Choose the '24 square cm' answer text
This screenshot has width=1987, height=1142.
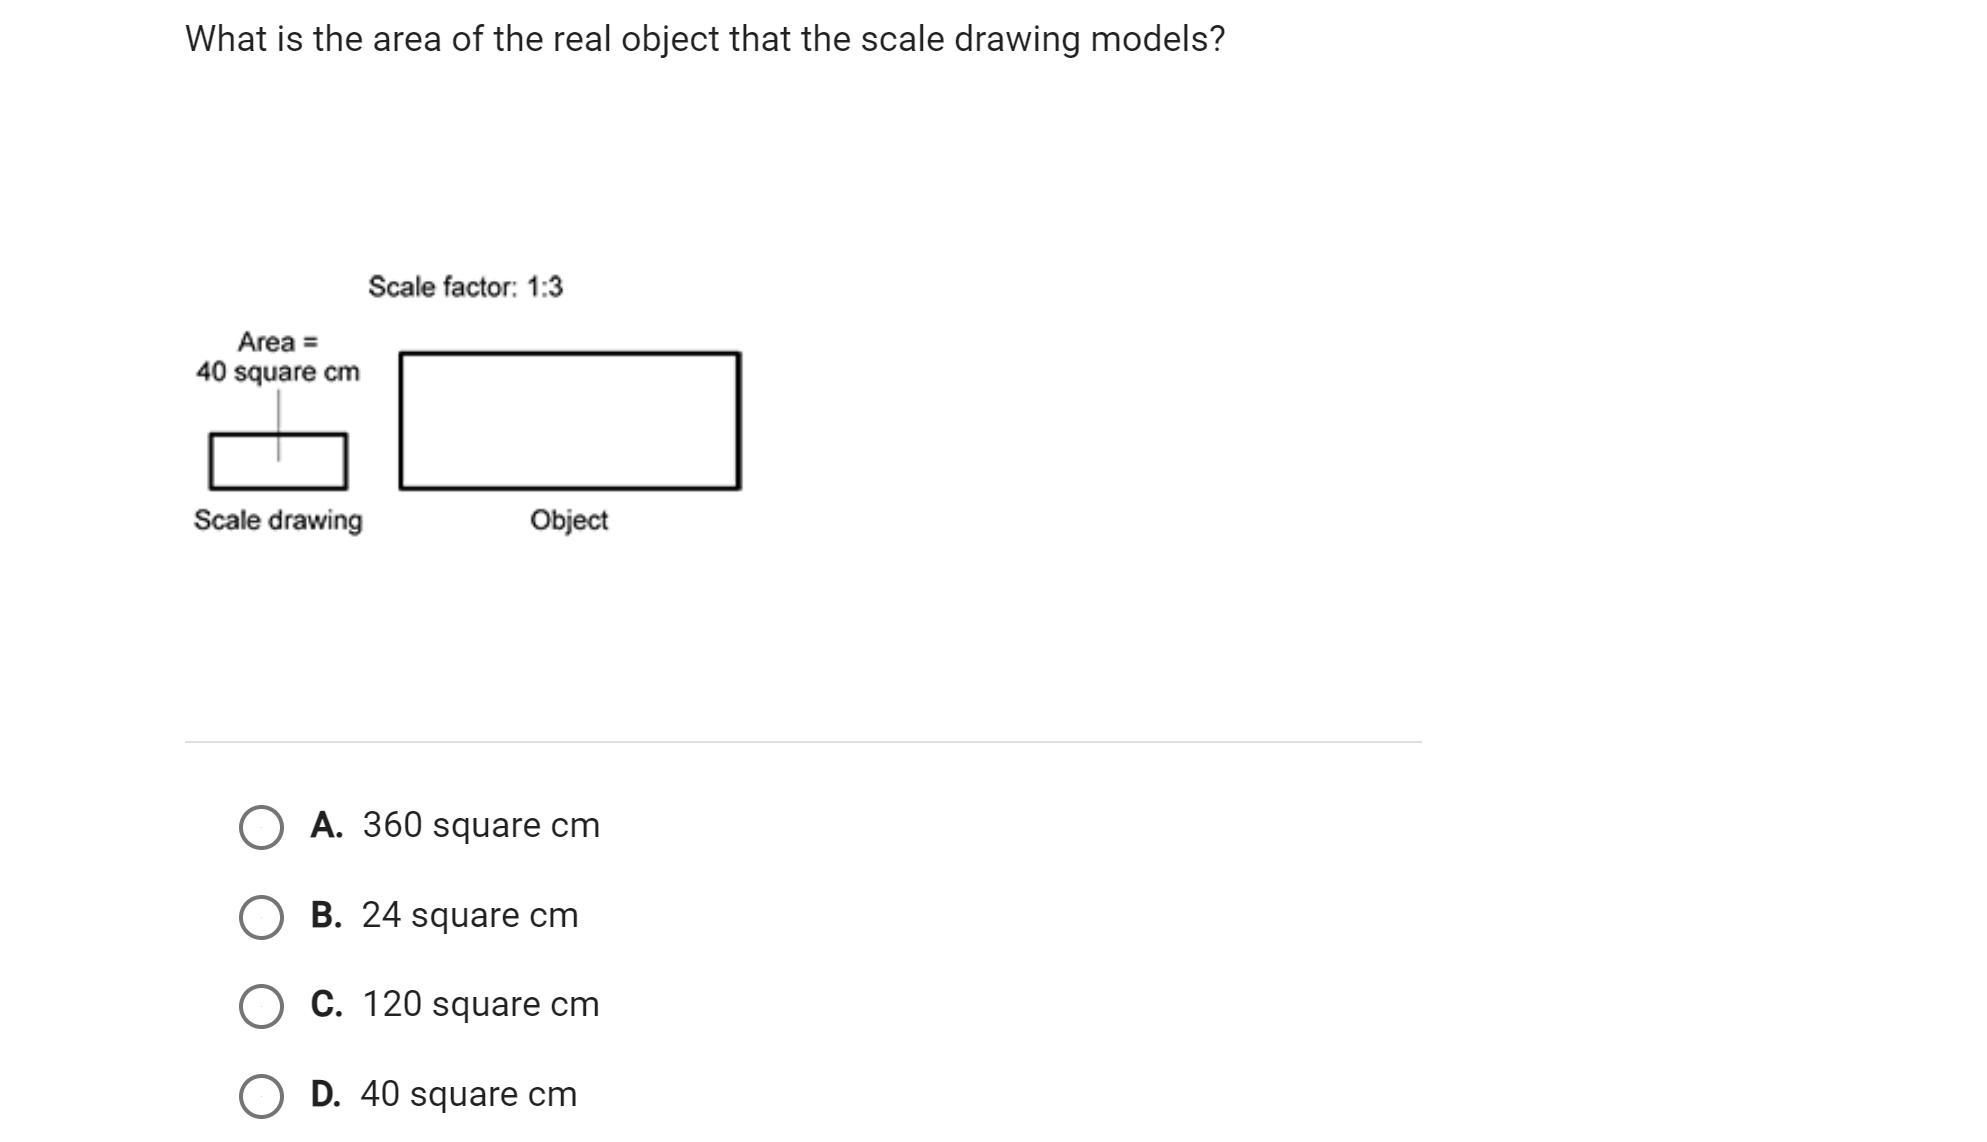[x=470, y=915]
